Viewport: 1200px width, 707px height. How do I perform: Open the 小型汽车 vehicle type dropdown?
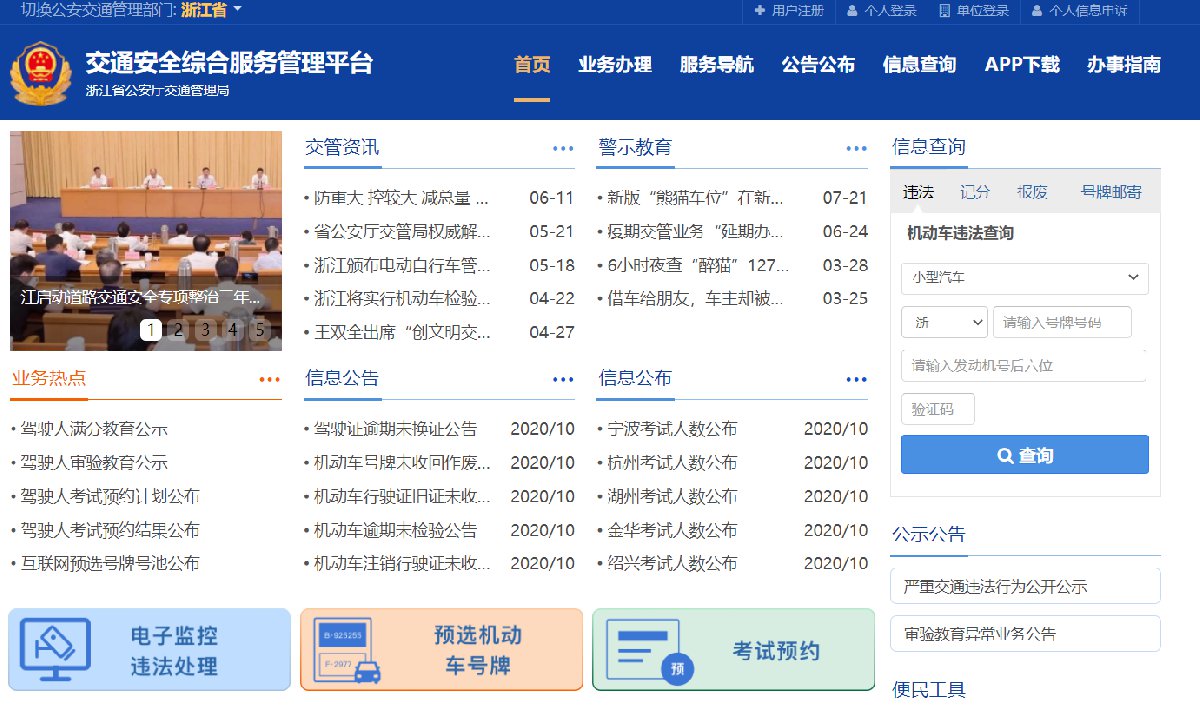[1024, 278]
